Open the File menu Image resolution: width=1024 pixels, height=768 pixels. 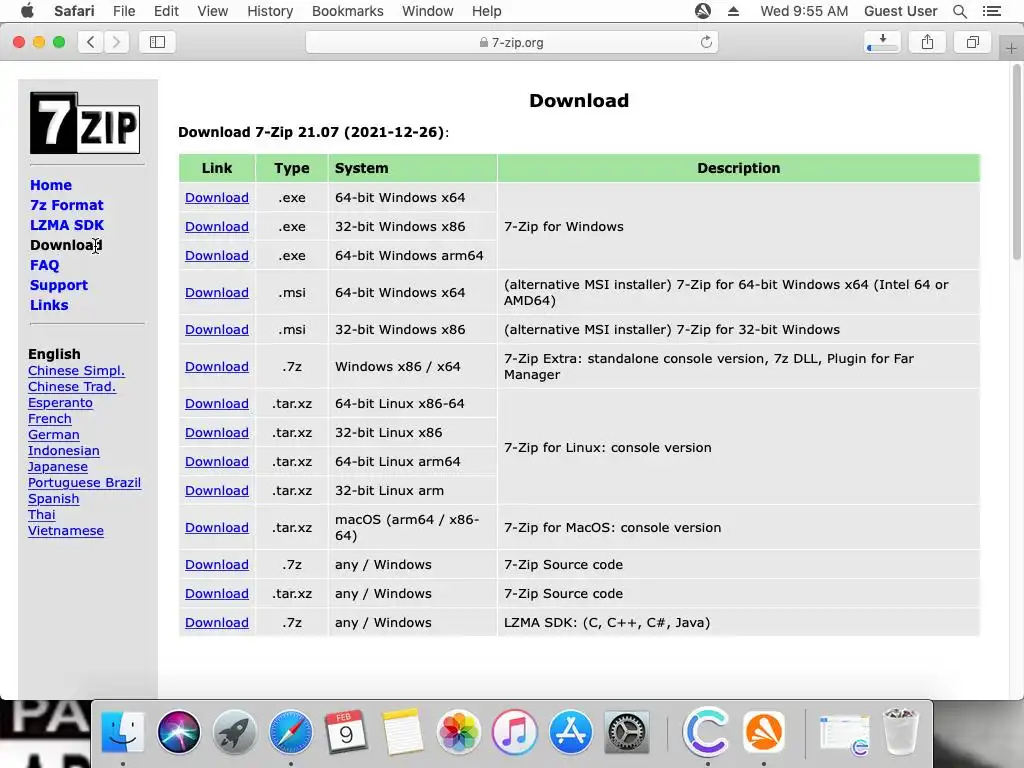click(123, 11)
